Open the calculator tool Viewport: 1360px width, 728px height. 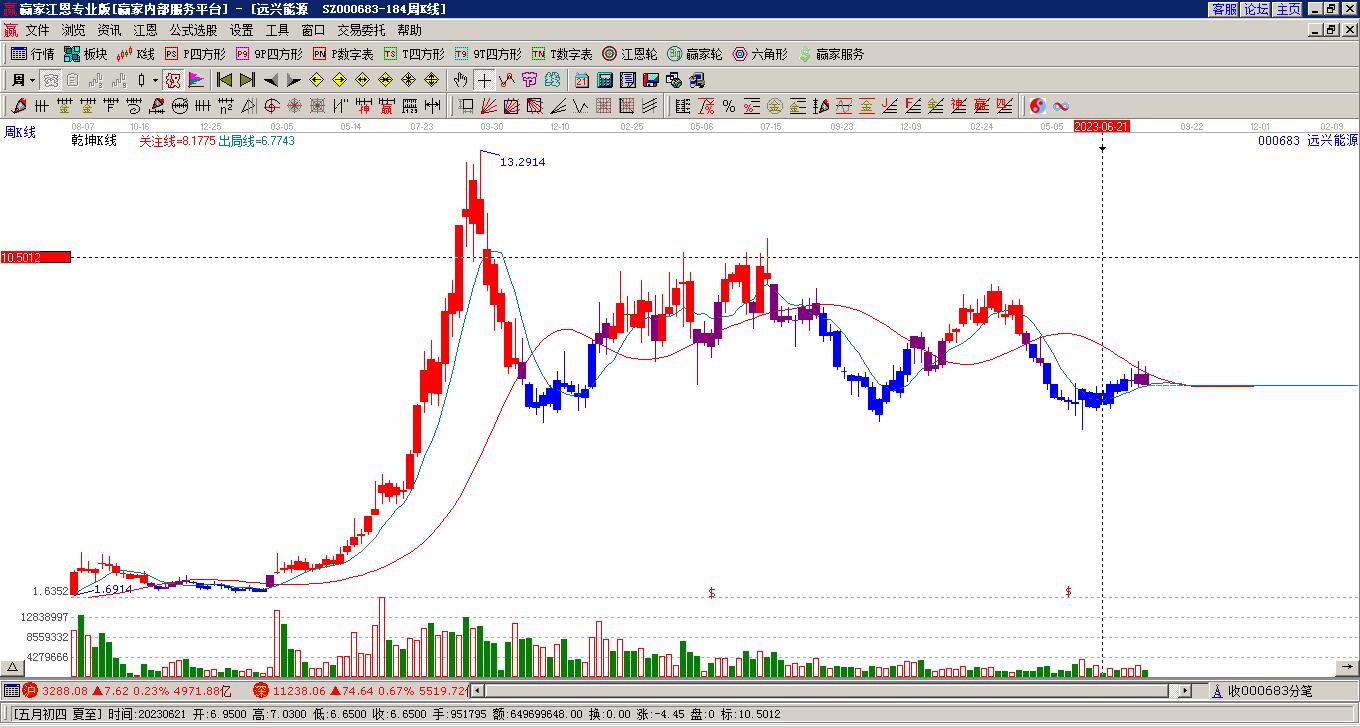(605, 80)
